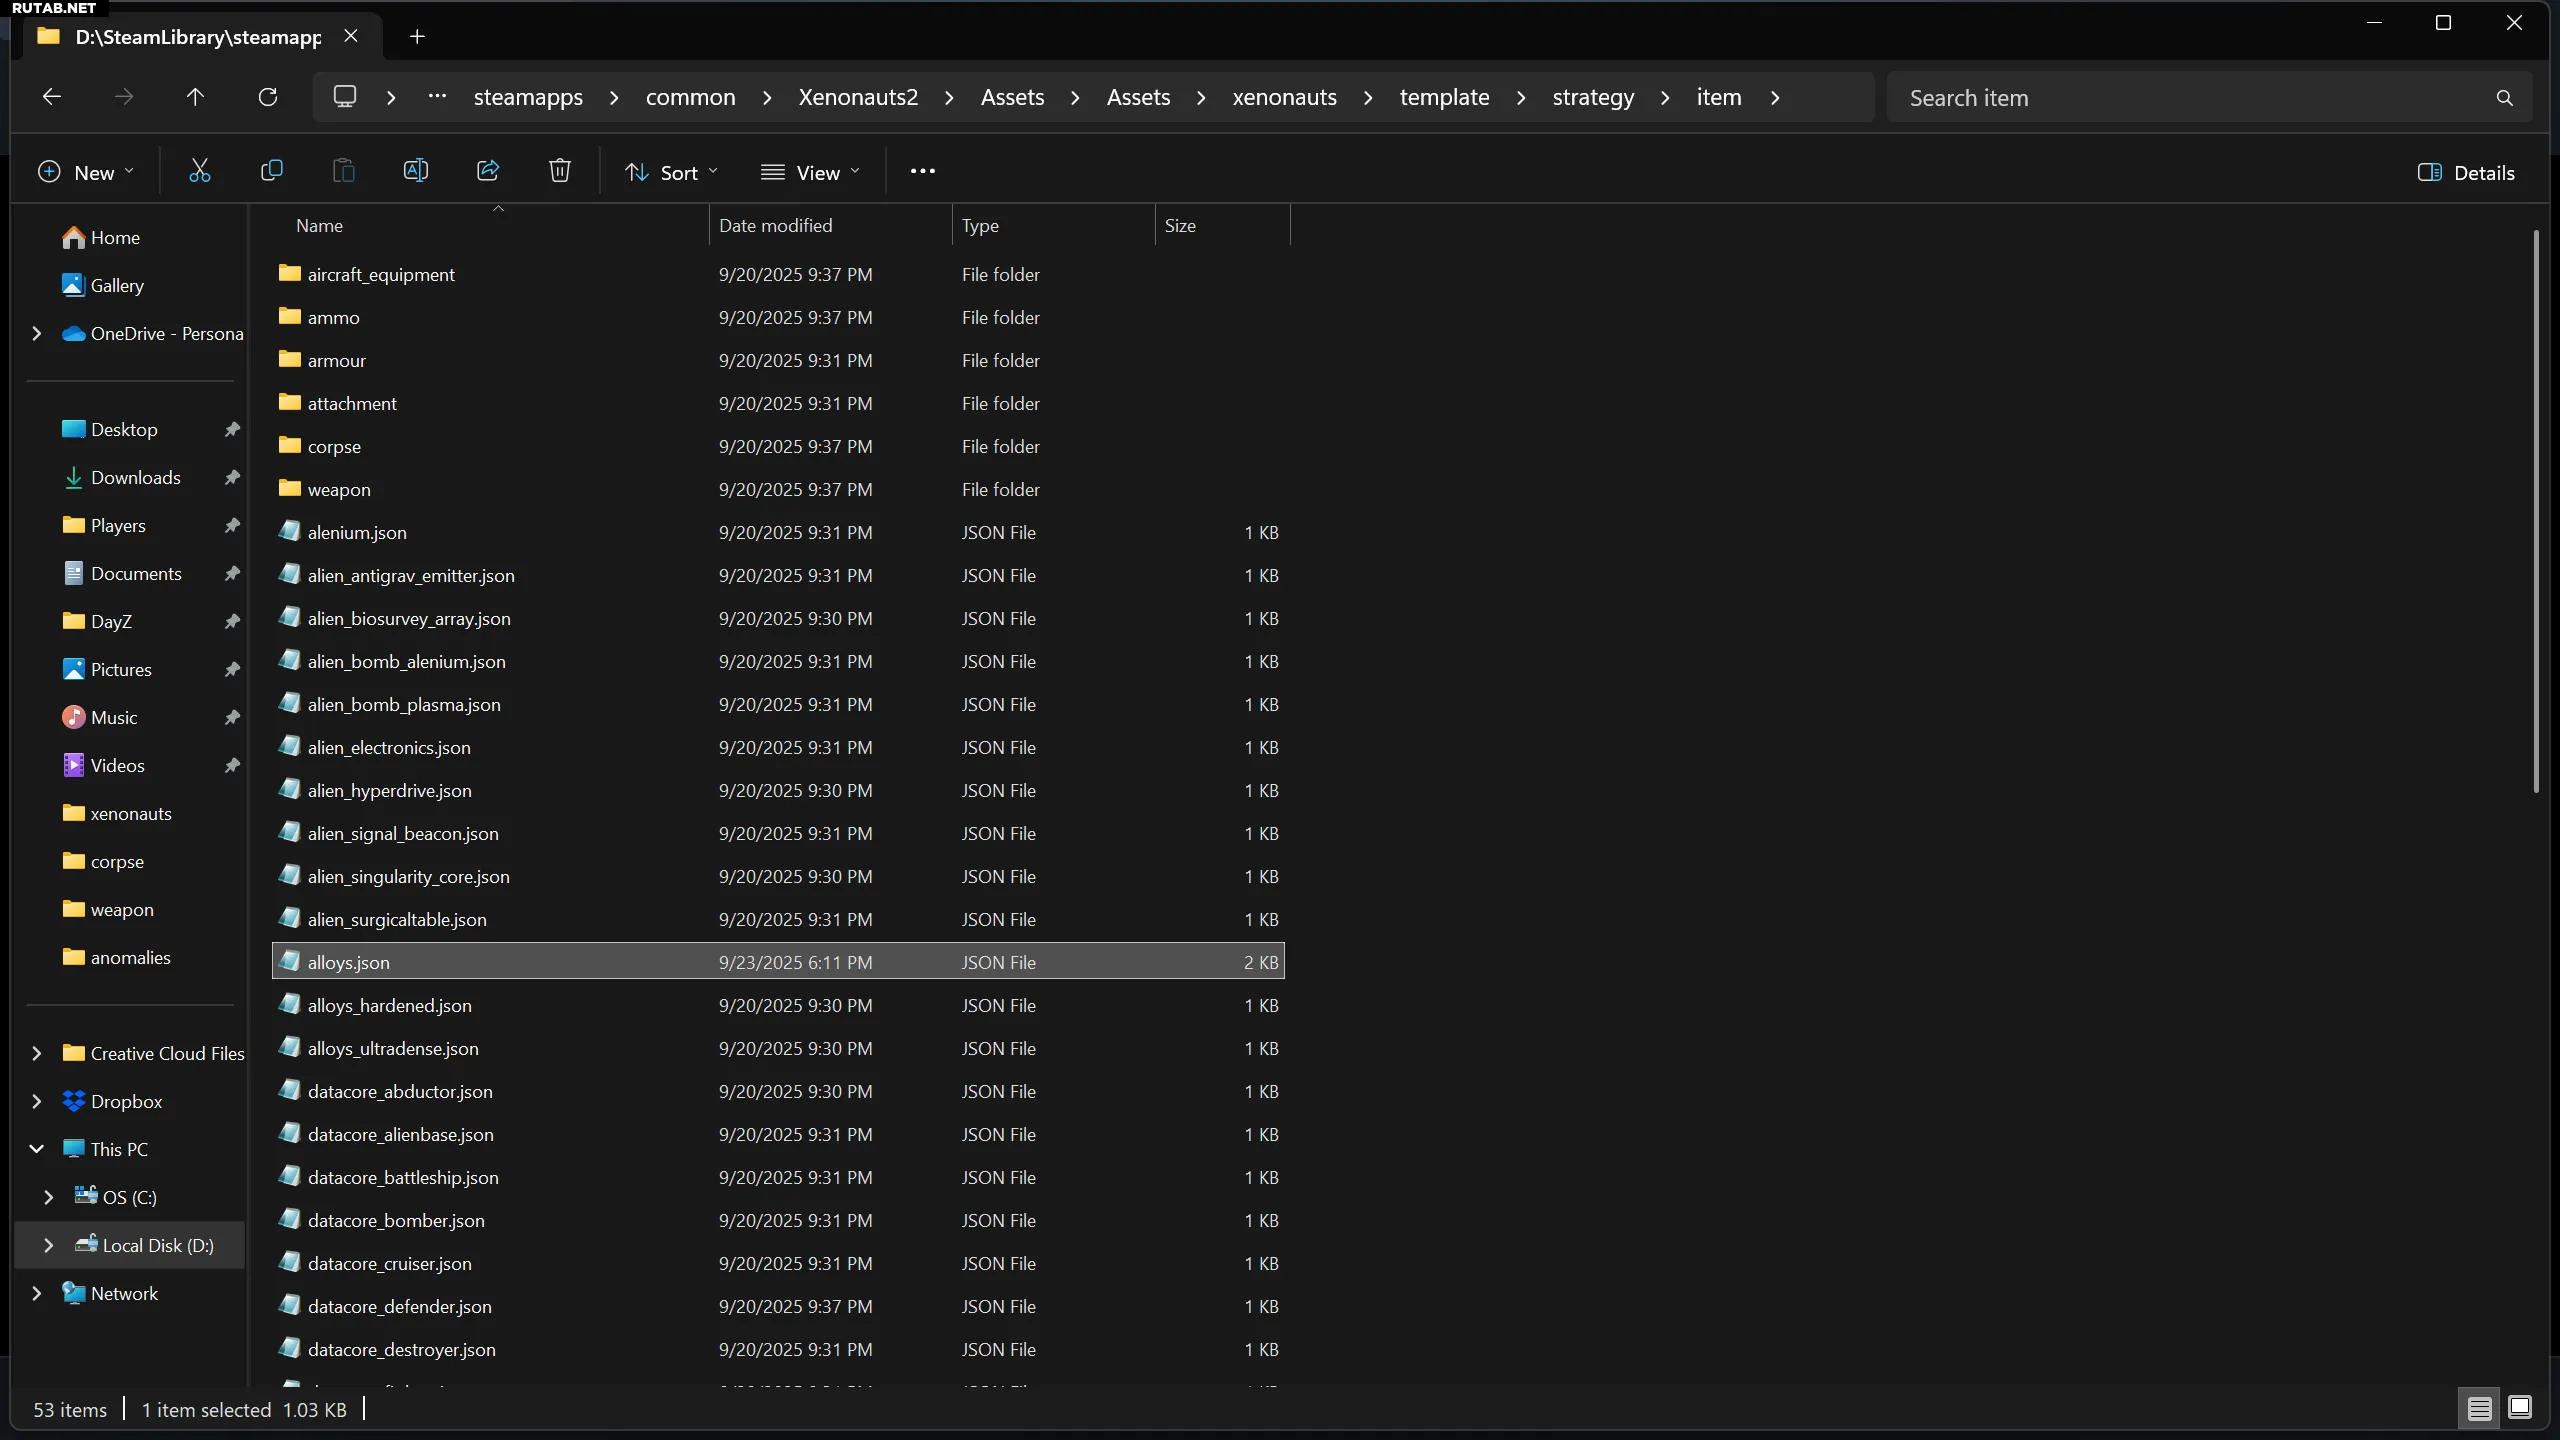Click the Share icon in toolbar
This screenshot has width=2560, height=1440.
coord(487,172)
